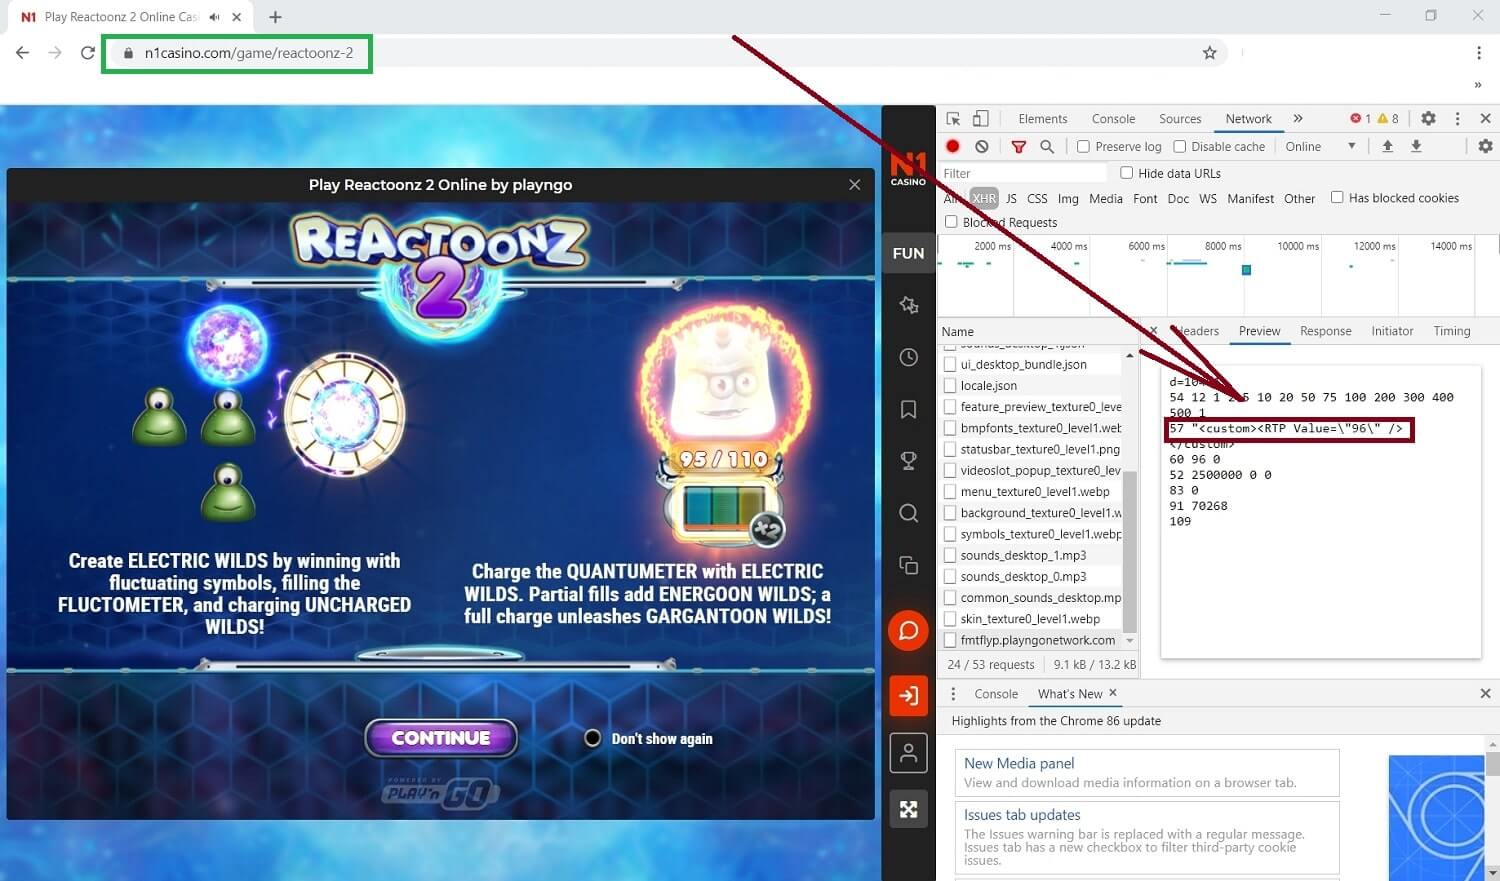Open a new browser tab

point(275,17)
